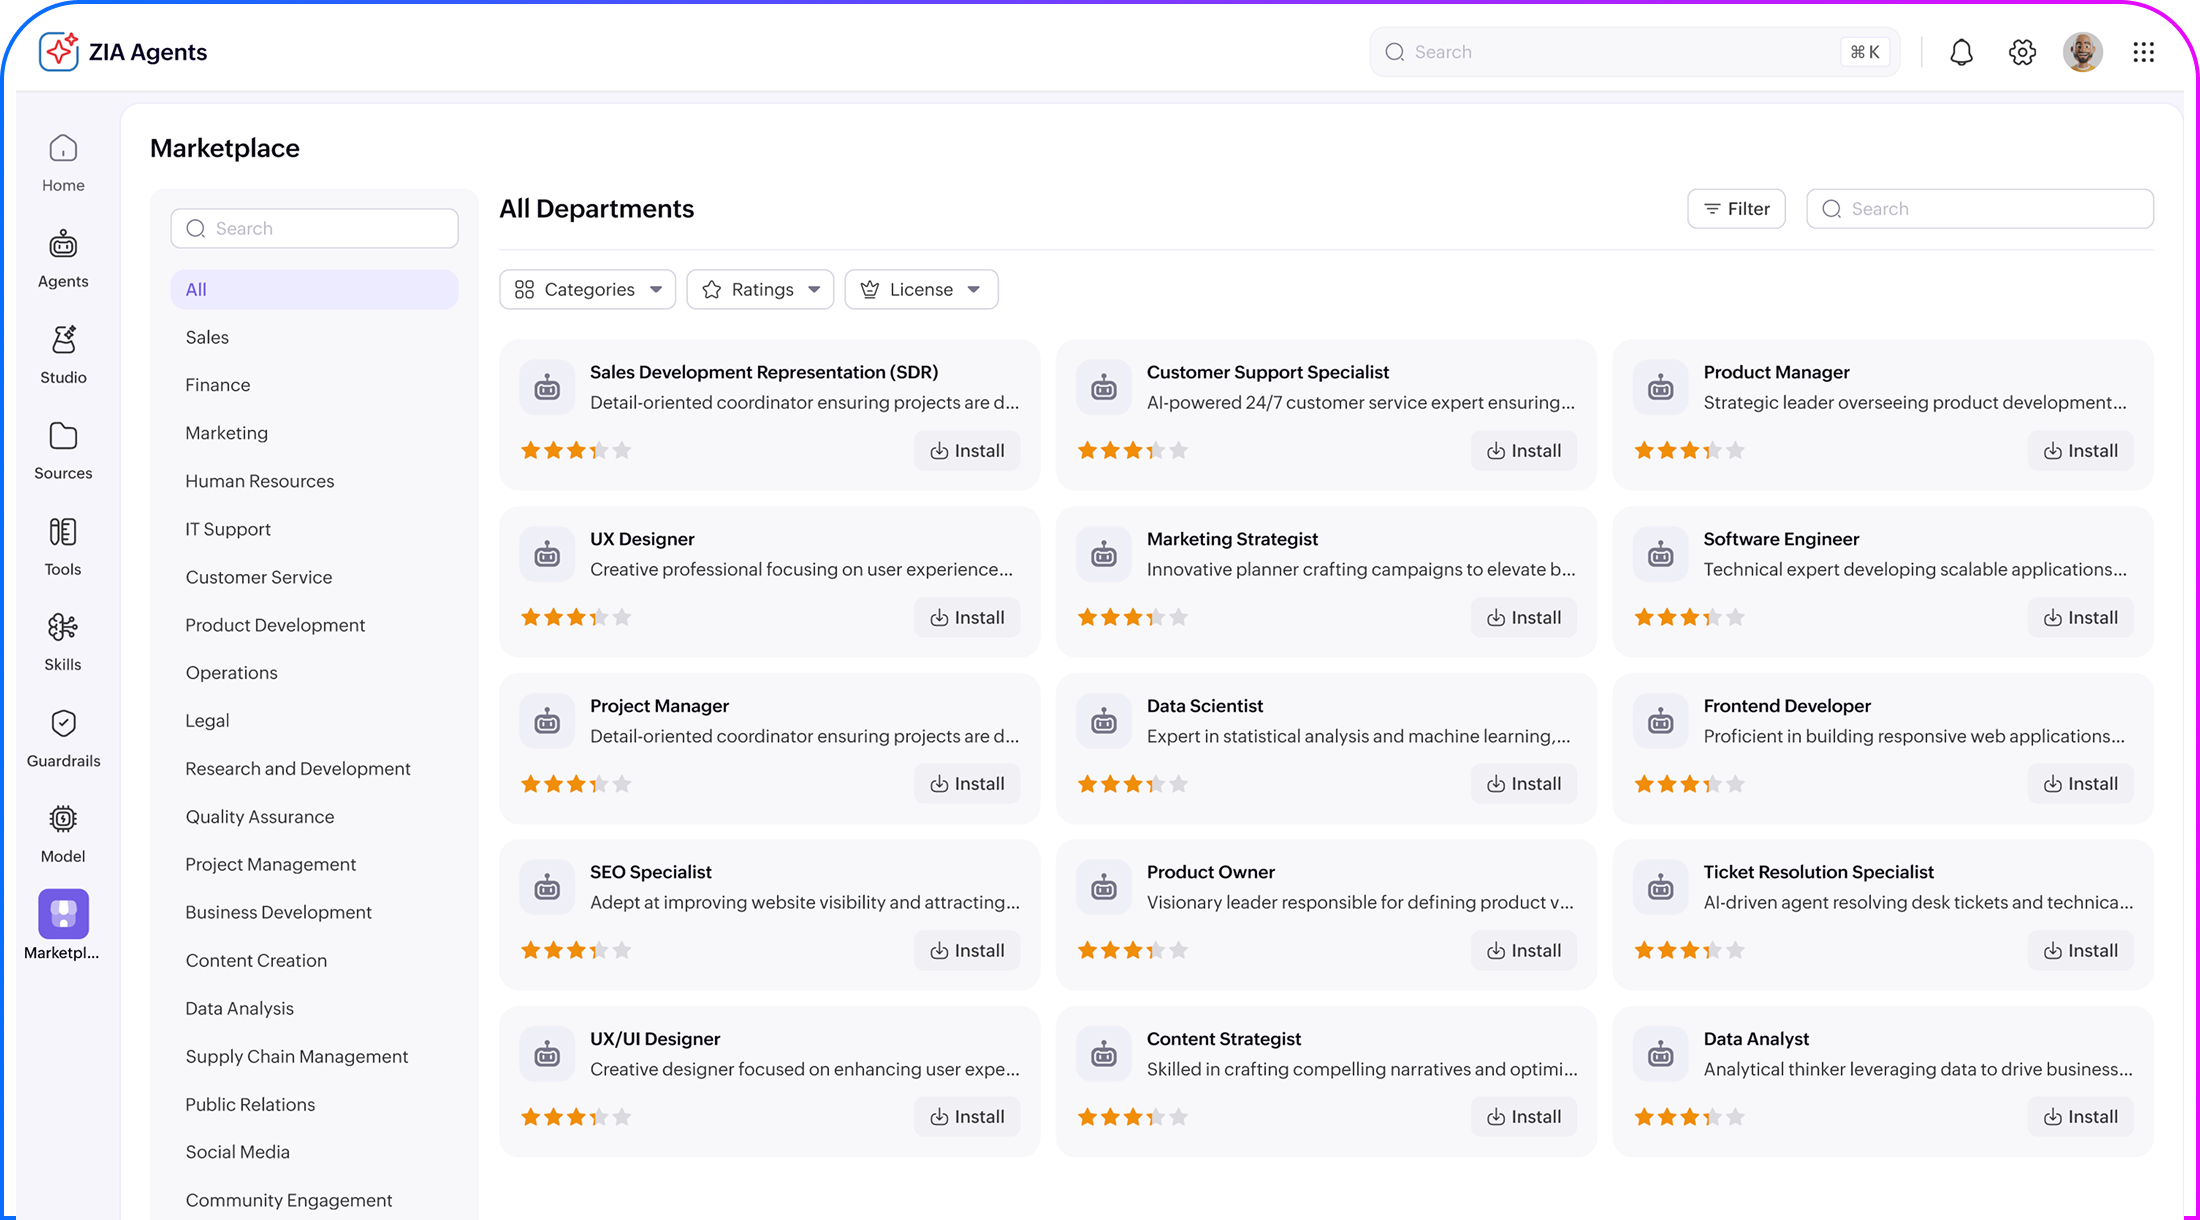This screenshot has height=1220, width=2200.
Task: Open the Sources folder icon
Action: 63,437
